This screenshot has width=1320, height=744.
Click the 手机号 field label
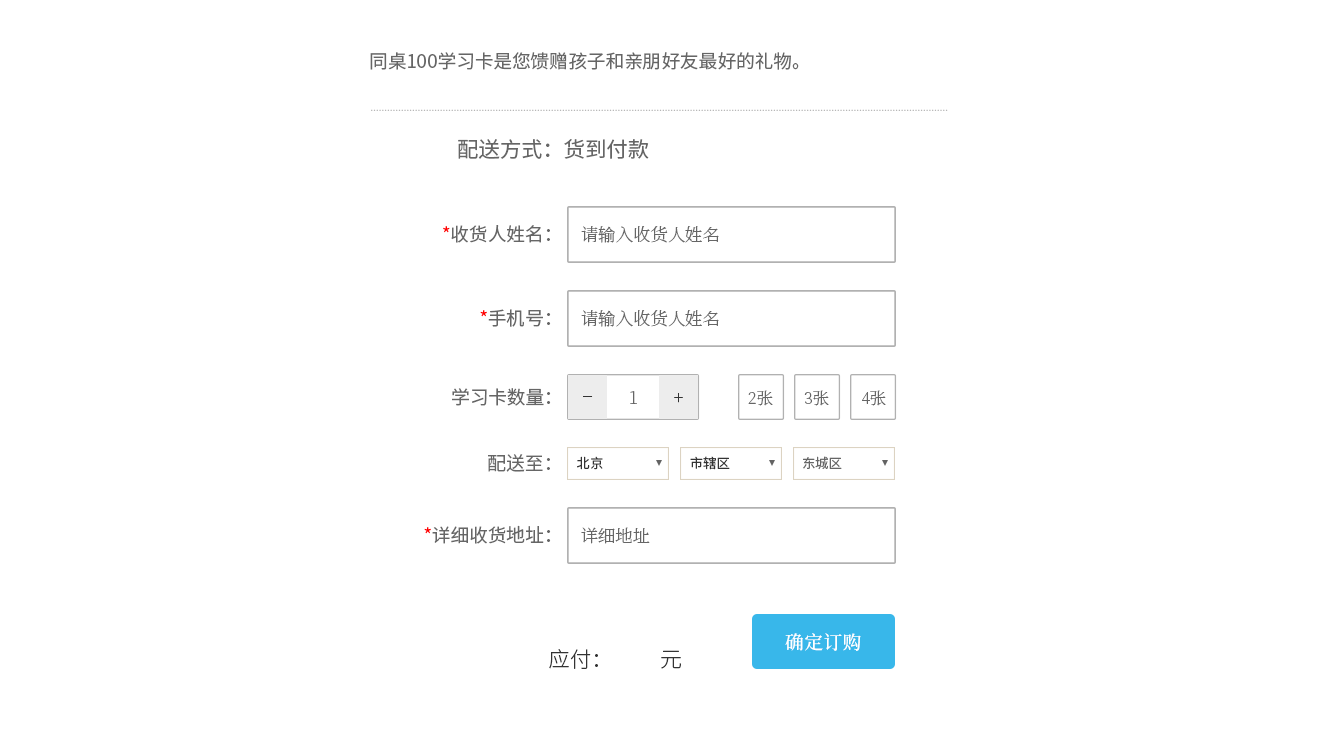click(519, 318)
